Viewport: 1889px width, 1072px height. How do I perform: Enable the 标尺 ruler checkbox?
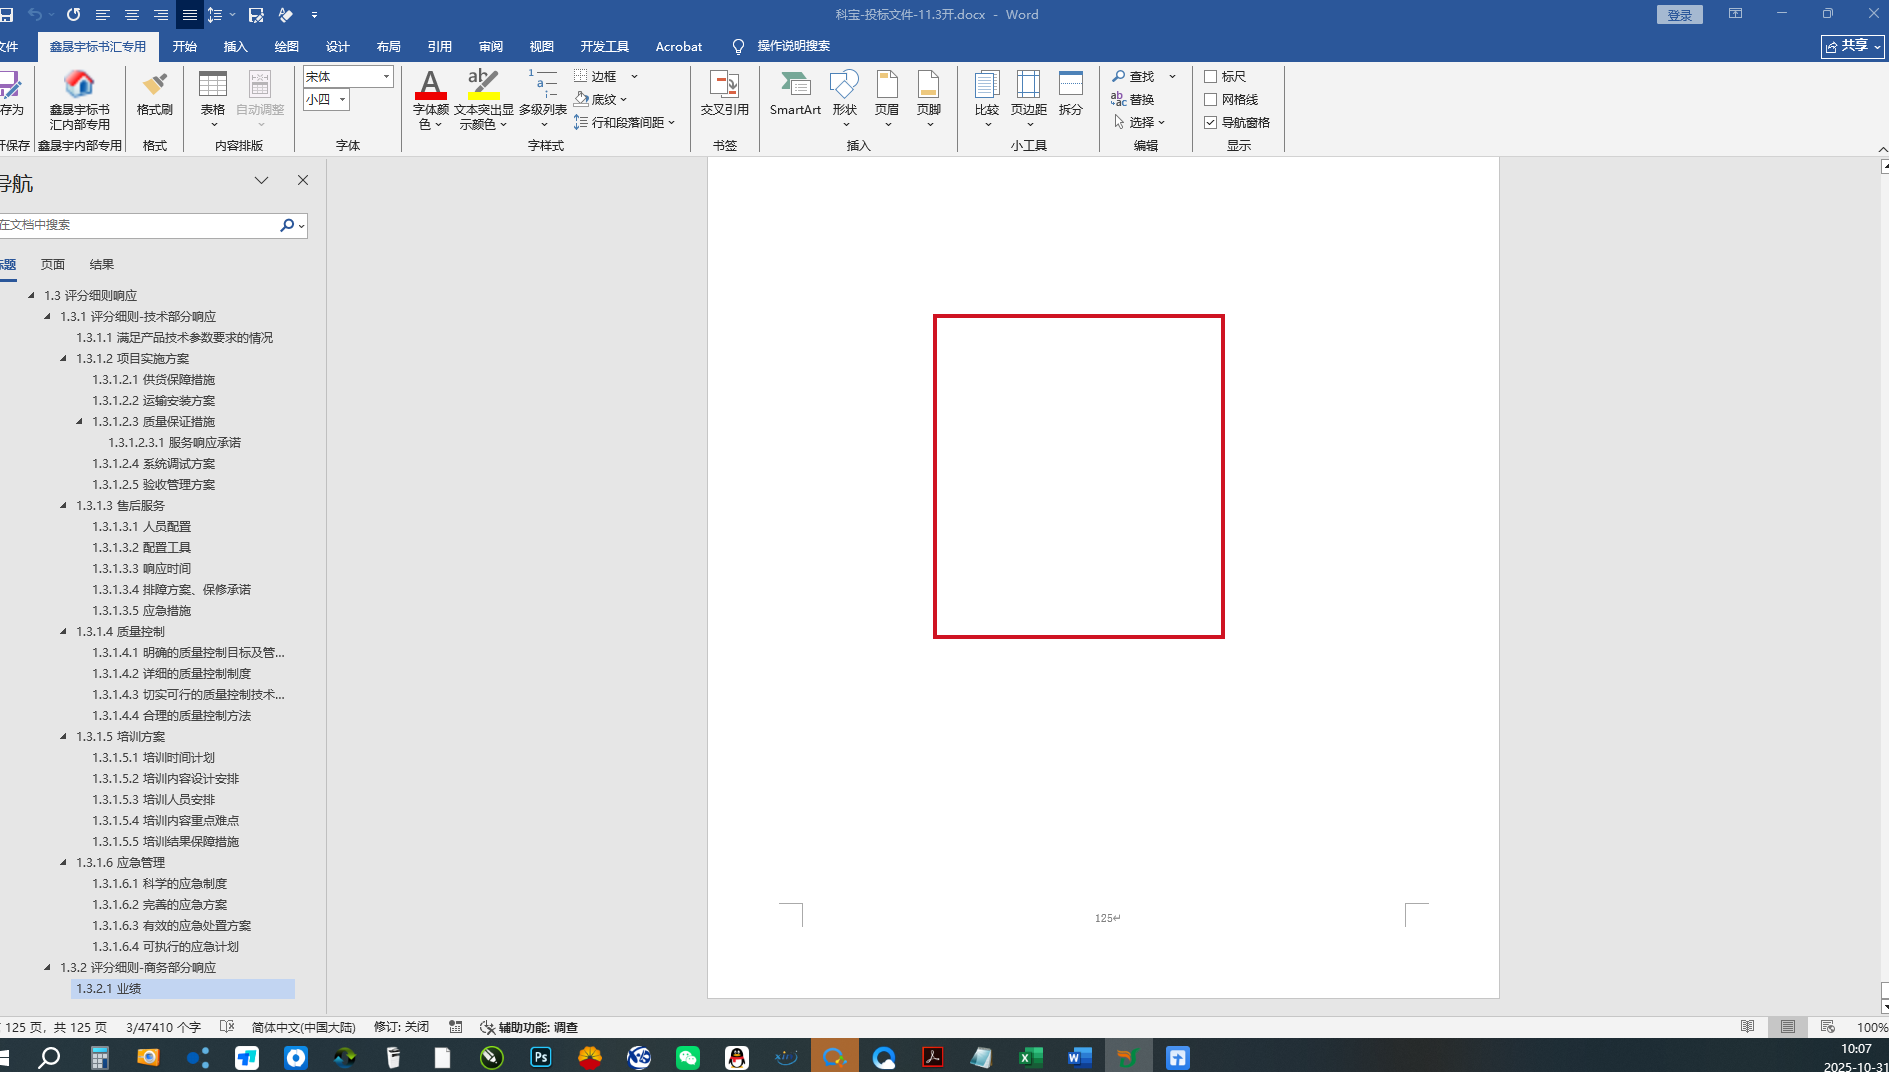pyautogui.click(x=1210, y=76)
